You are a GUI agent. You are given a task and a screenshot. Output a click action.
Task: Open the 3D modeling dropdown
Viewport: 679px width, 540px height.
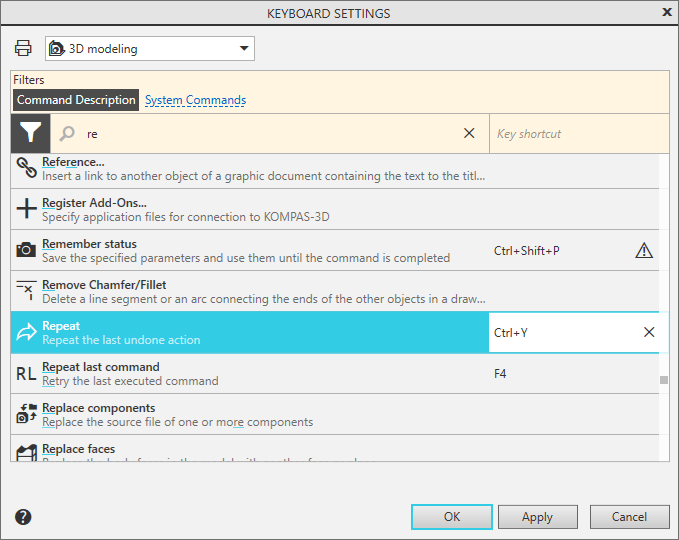click(150, 49)
